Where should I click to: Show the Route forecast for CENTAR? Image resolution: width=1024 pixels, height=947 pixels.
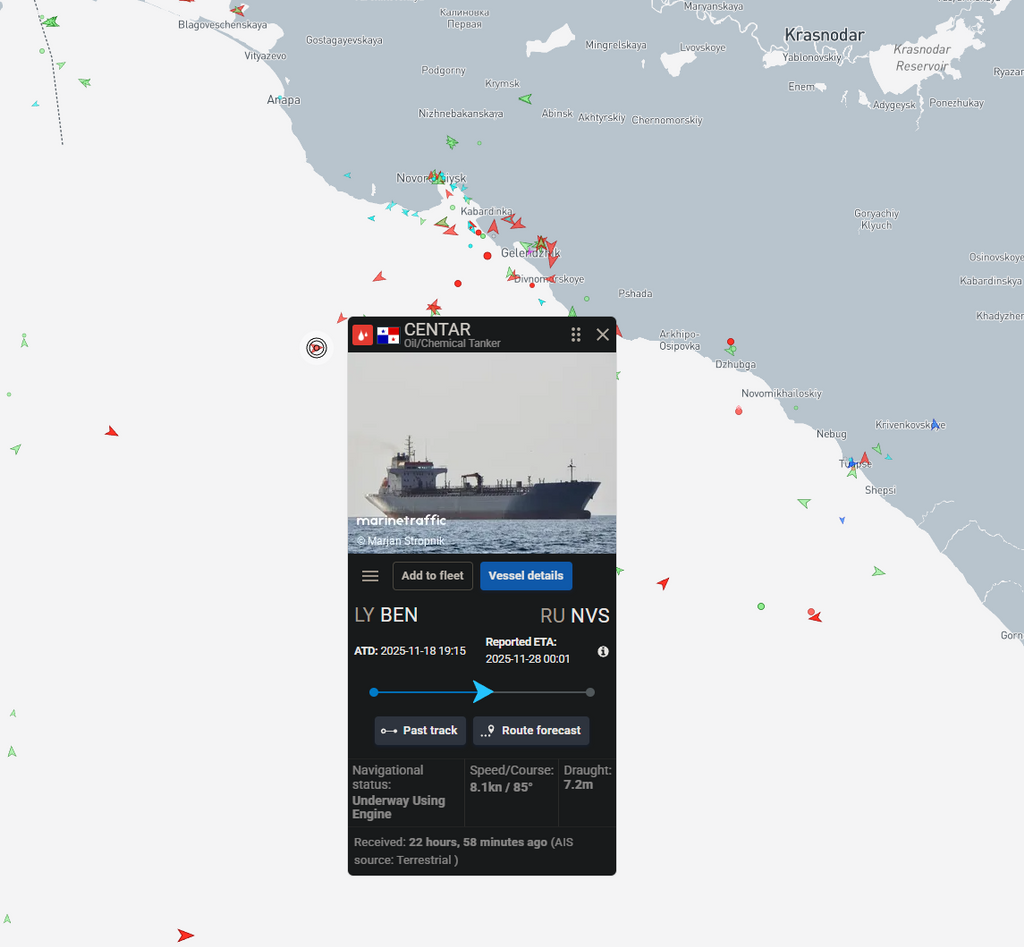click(531, 730)
